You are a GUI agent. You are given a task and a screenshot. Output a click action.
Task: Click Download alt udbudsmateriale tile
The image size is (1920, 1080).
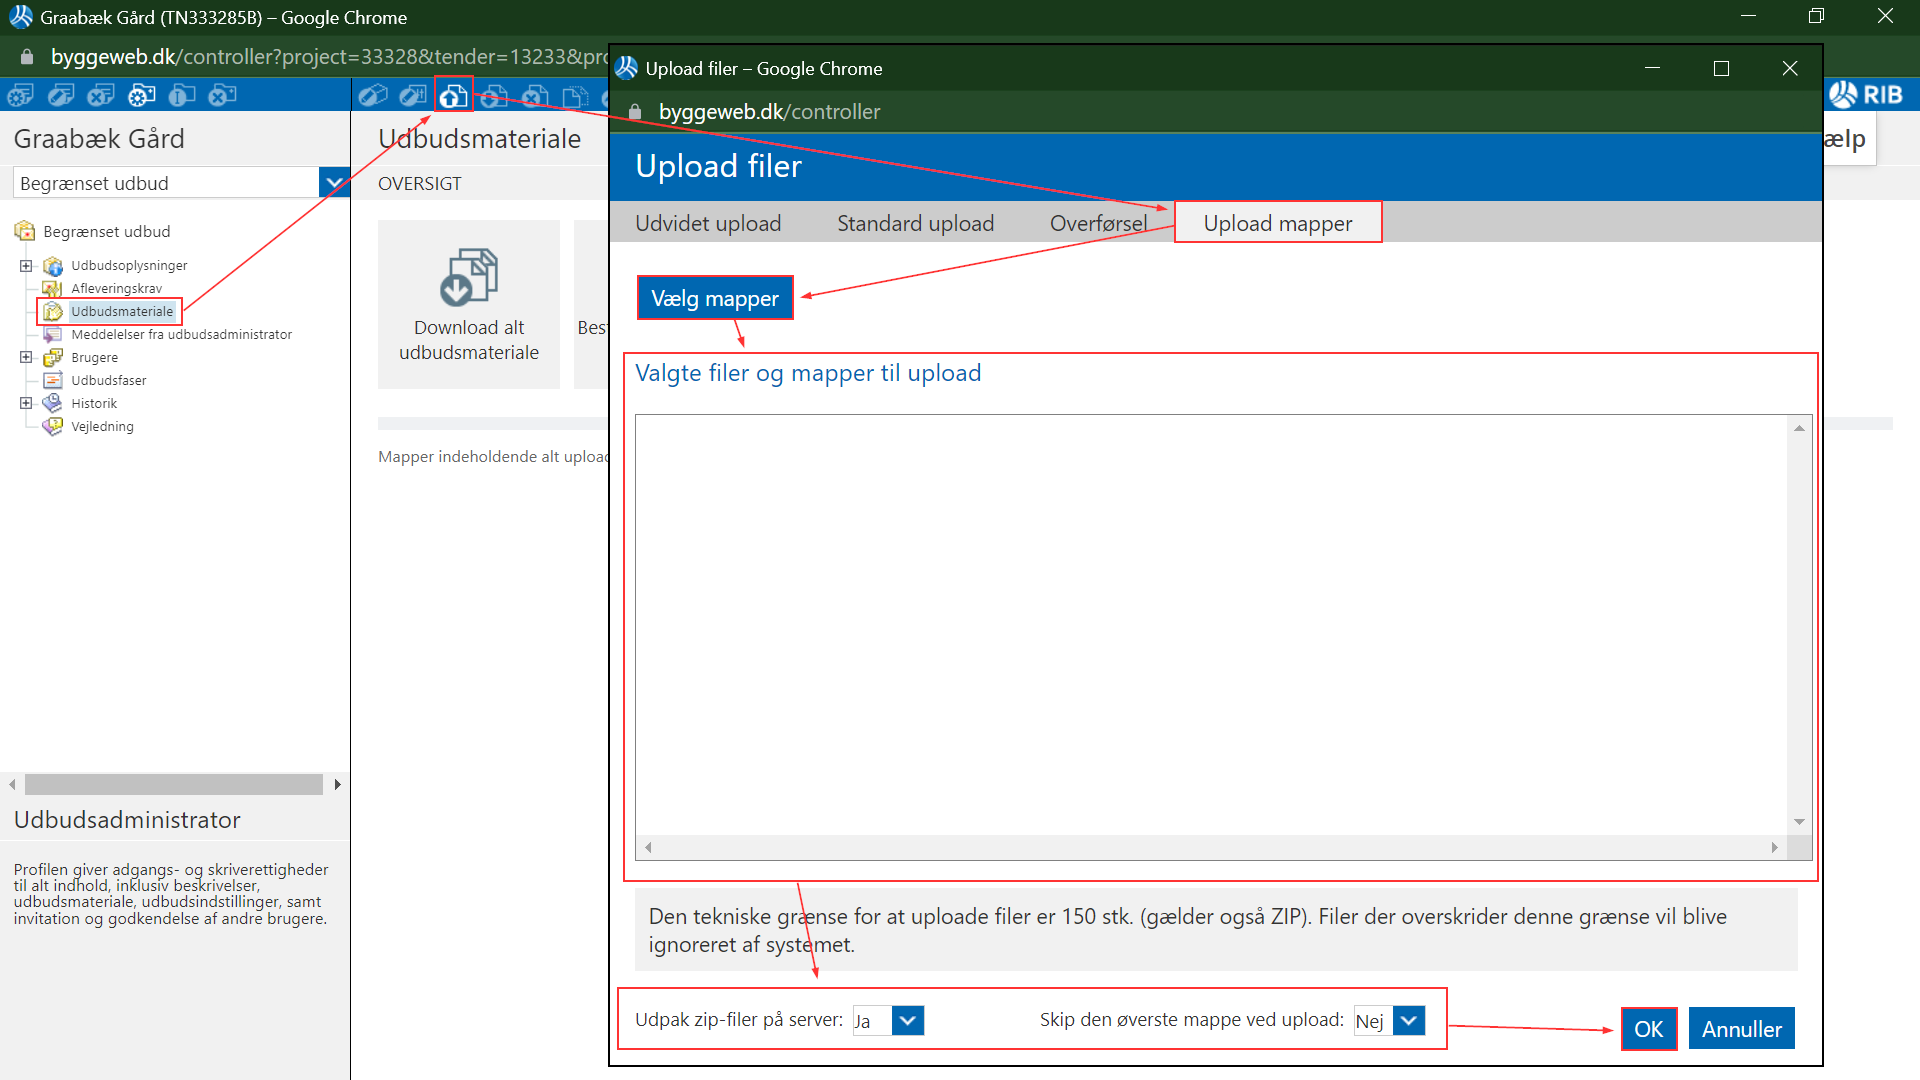tap(468, 304)
